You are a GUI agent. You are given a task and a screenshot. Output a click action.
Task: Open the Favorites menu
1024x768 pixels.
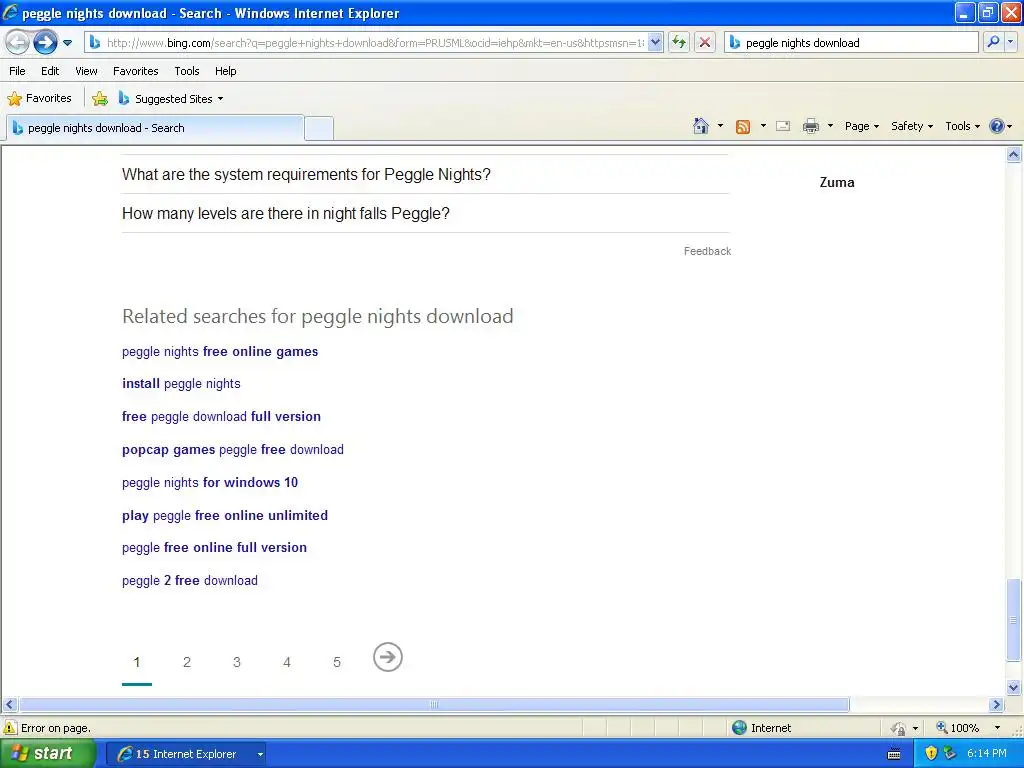pos(136,71)
